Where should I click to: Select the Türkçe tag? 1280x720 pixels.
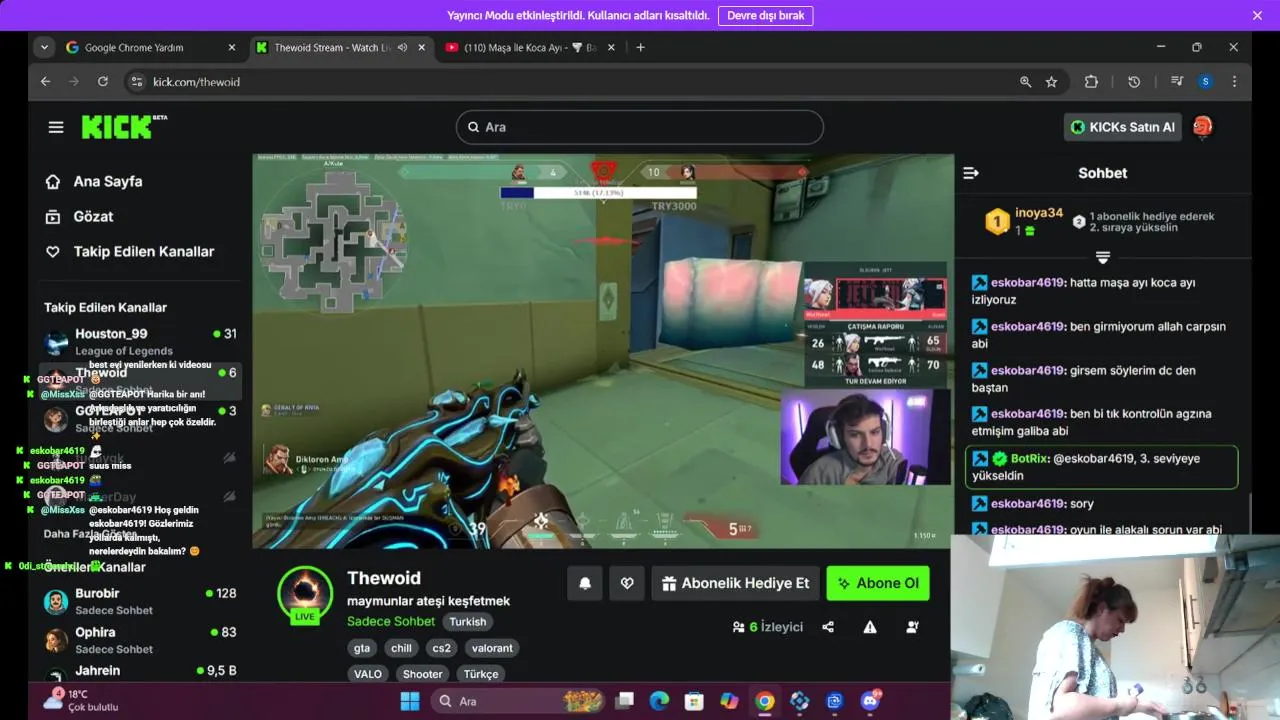tap(481, 674)
